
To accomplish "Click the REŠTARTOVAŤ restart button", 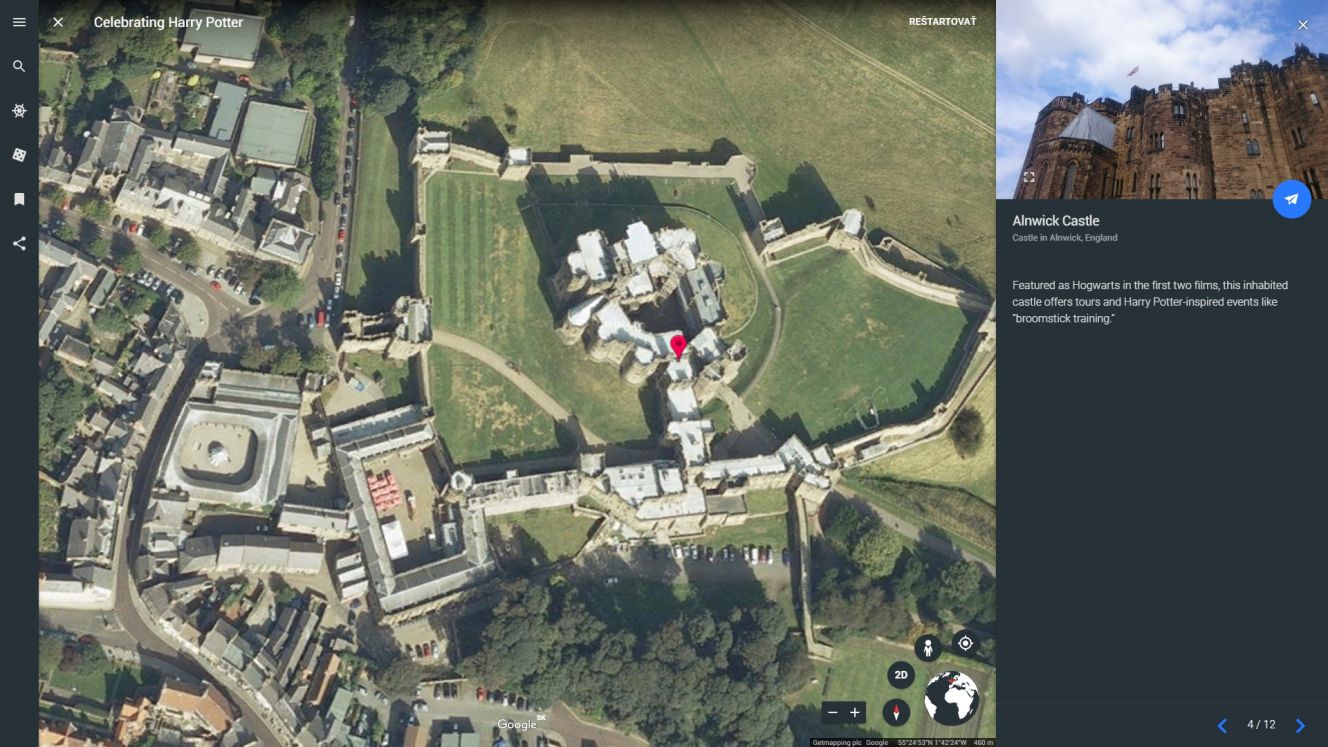I will pyautogui.click(x=942, y=22).
